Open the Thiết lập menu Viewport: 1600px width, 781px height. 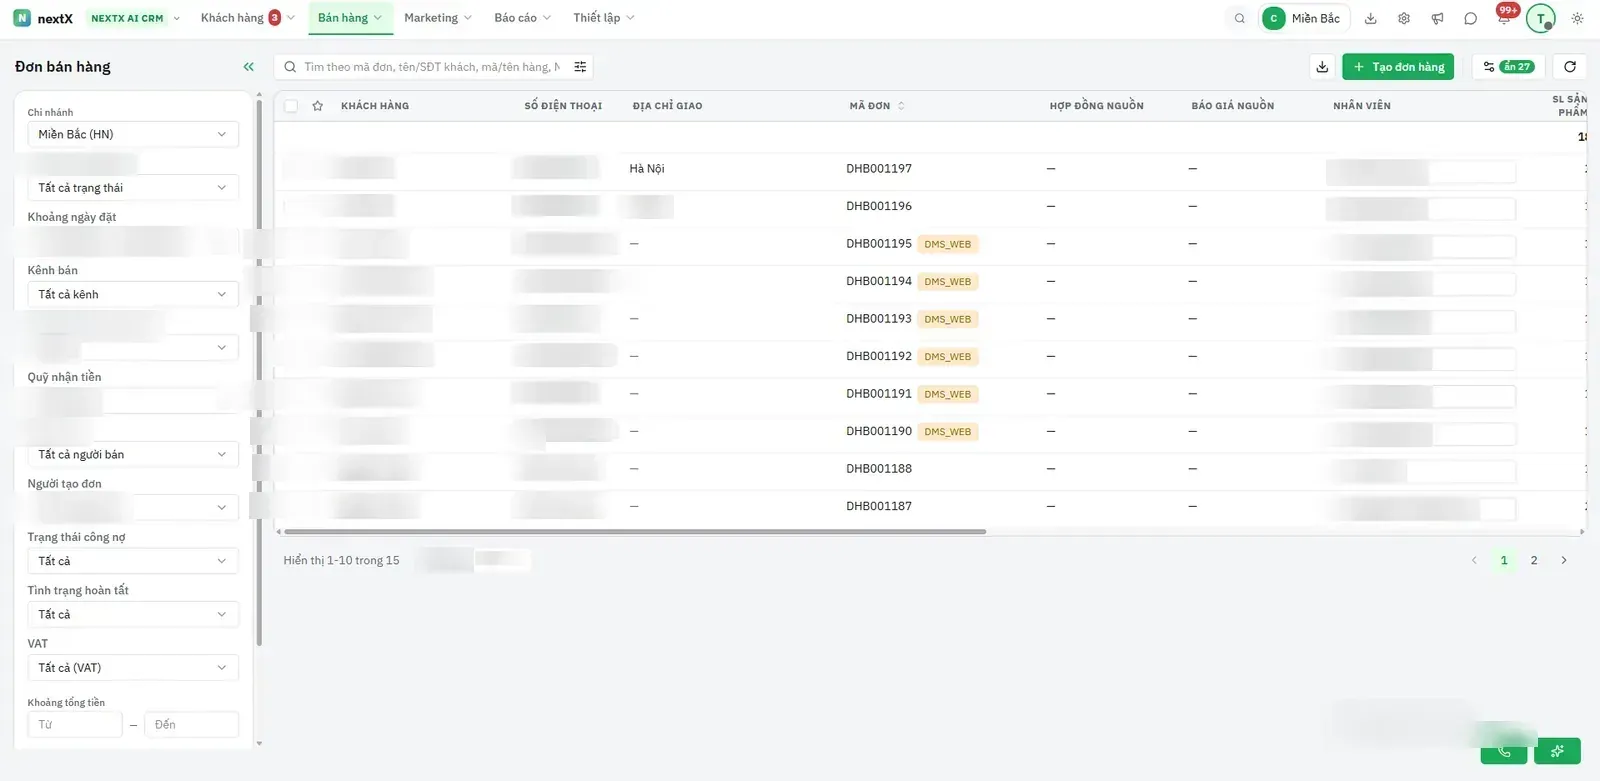pos(603,18)
